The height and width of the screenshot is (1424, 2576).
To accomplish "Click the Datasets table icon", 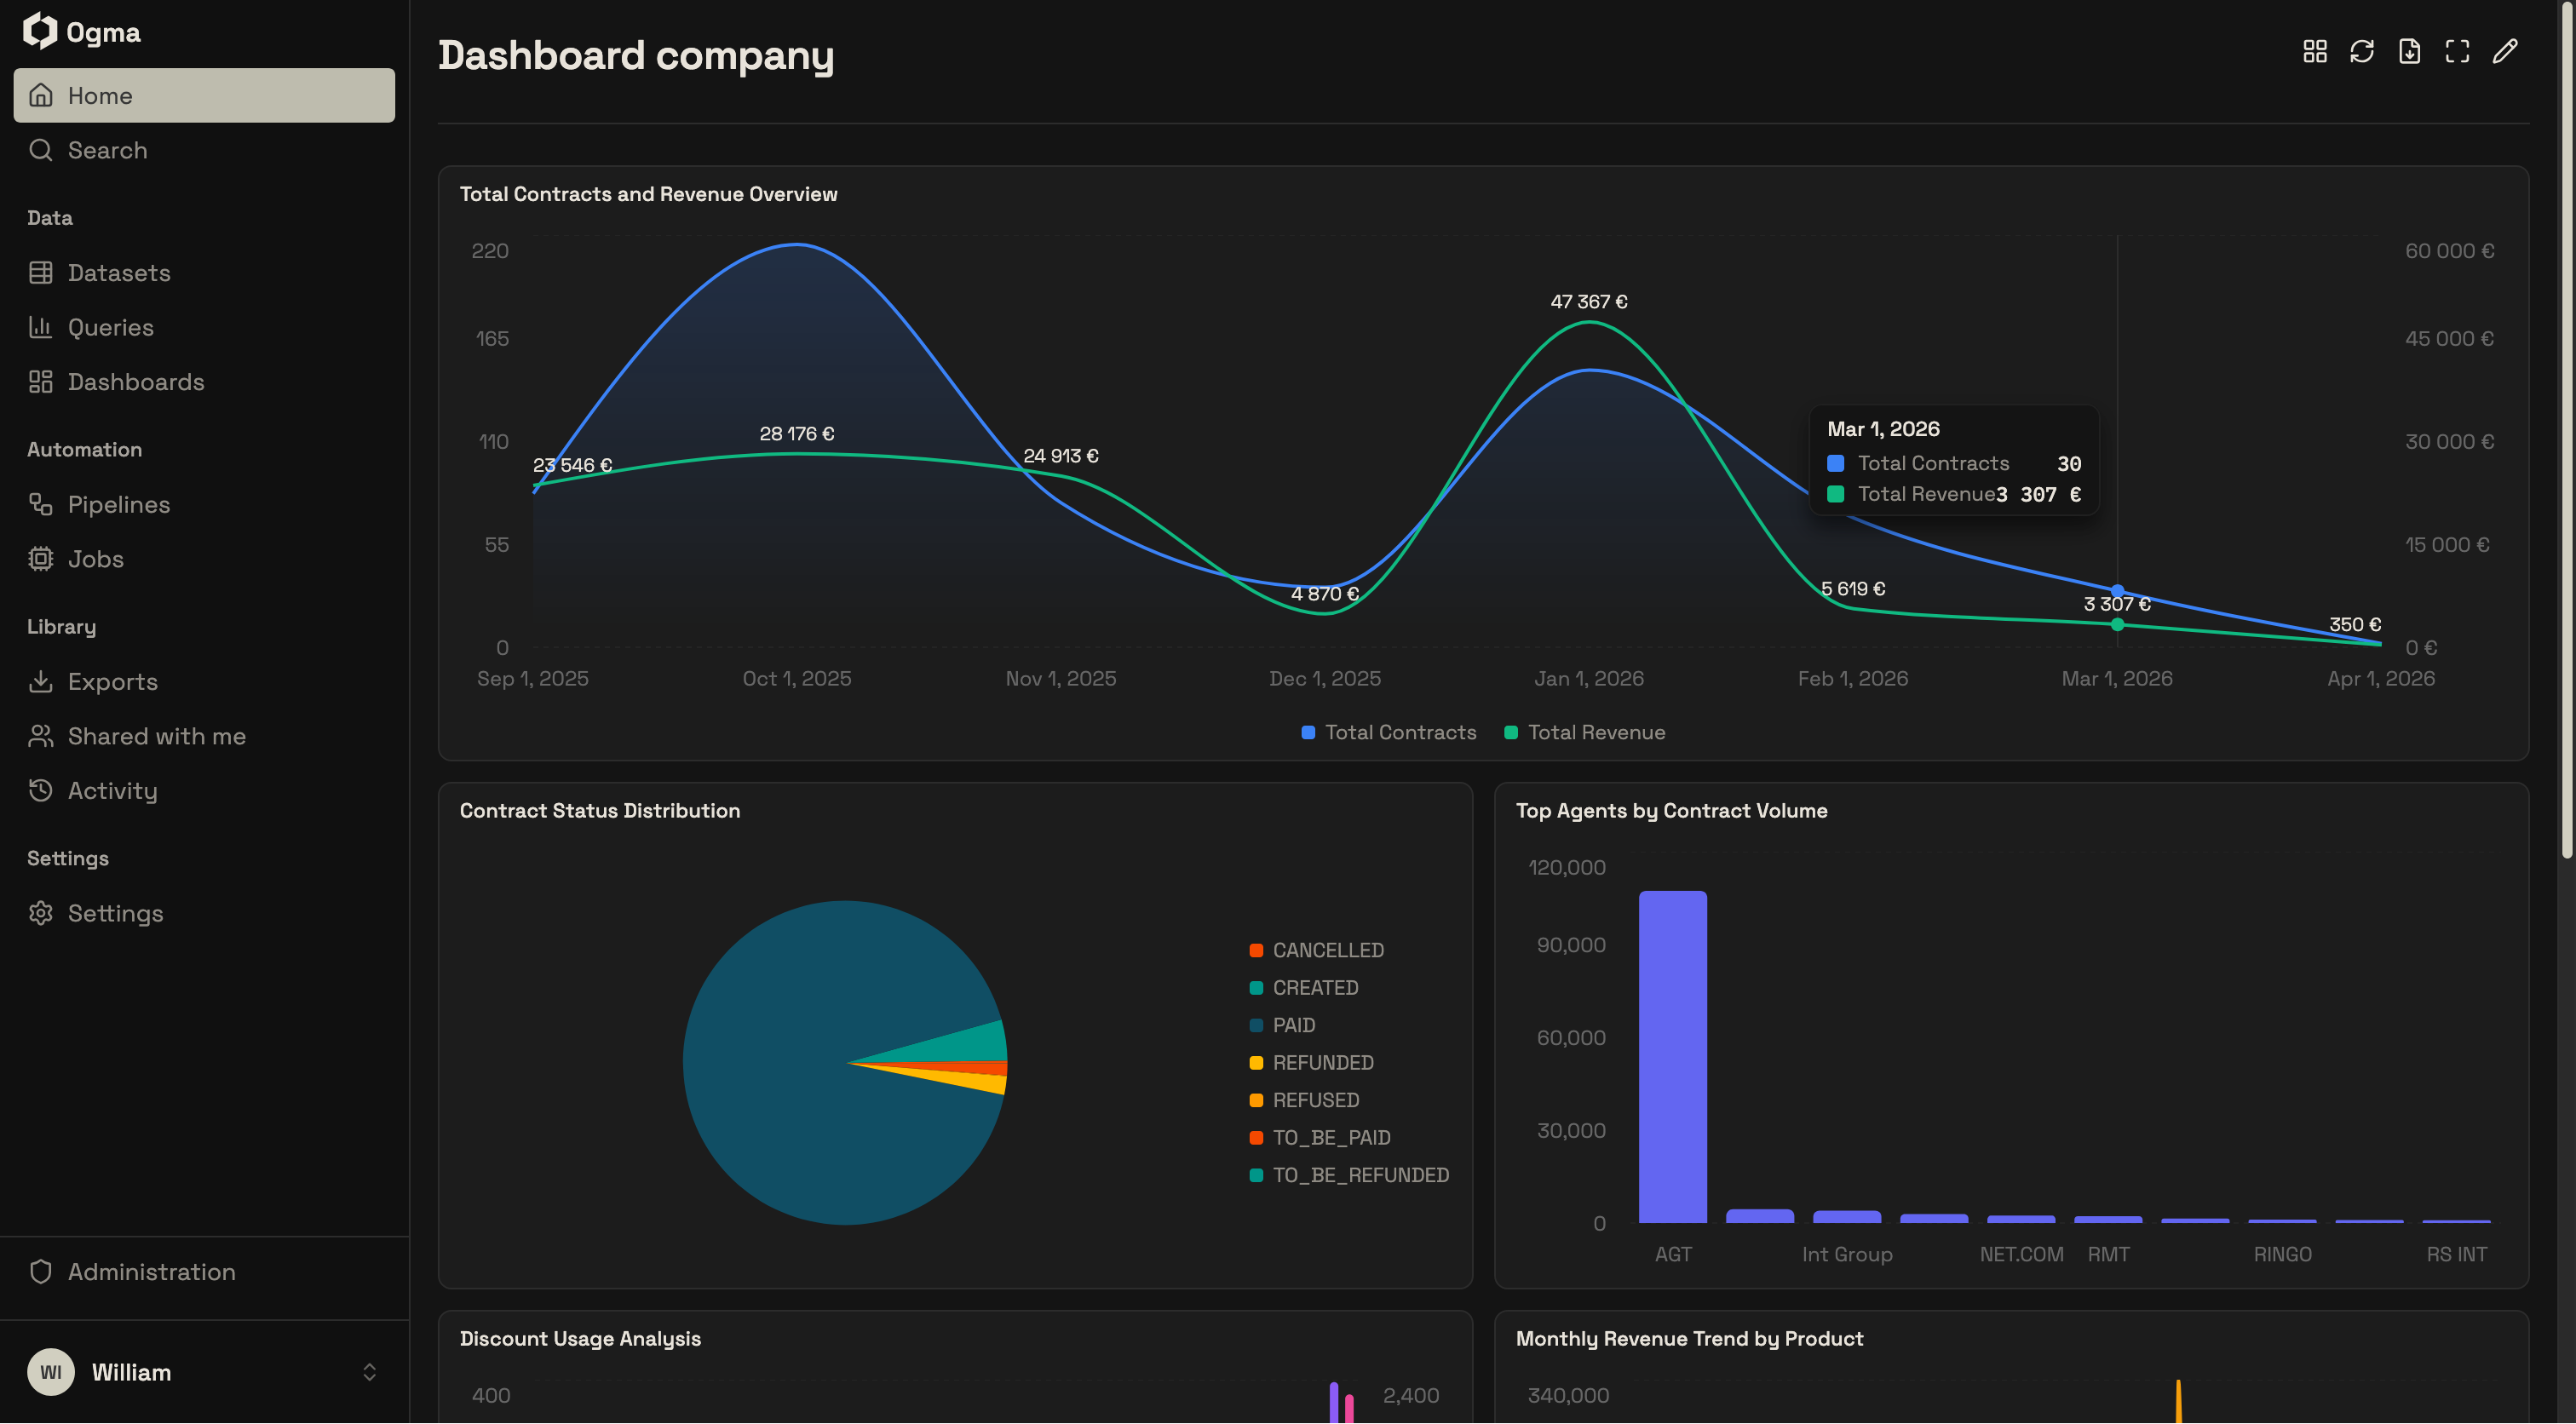I will click(40, 273).
